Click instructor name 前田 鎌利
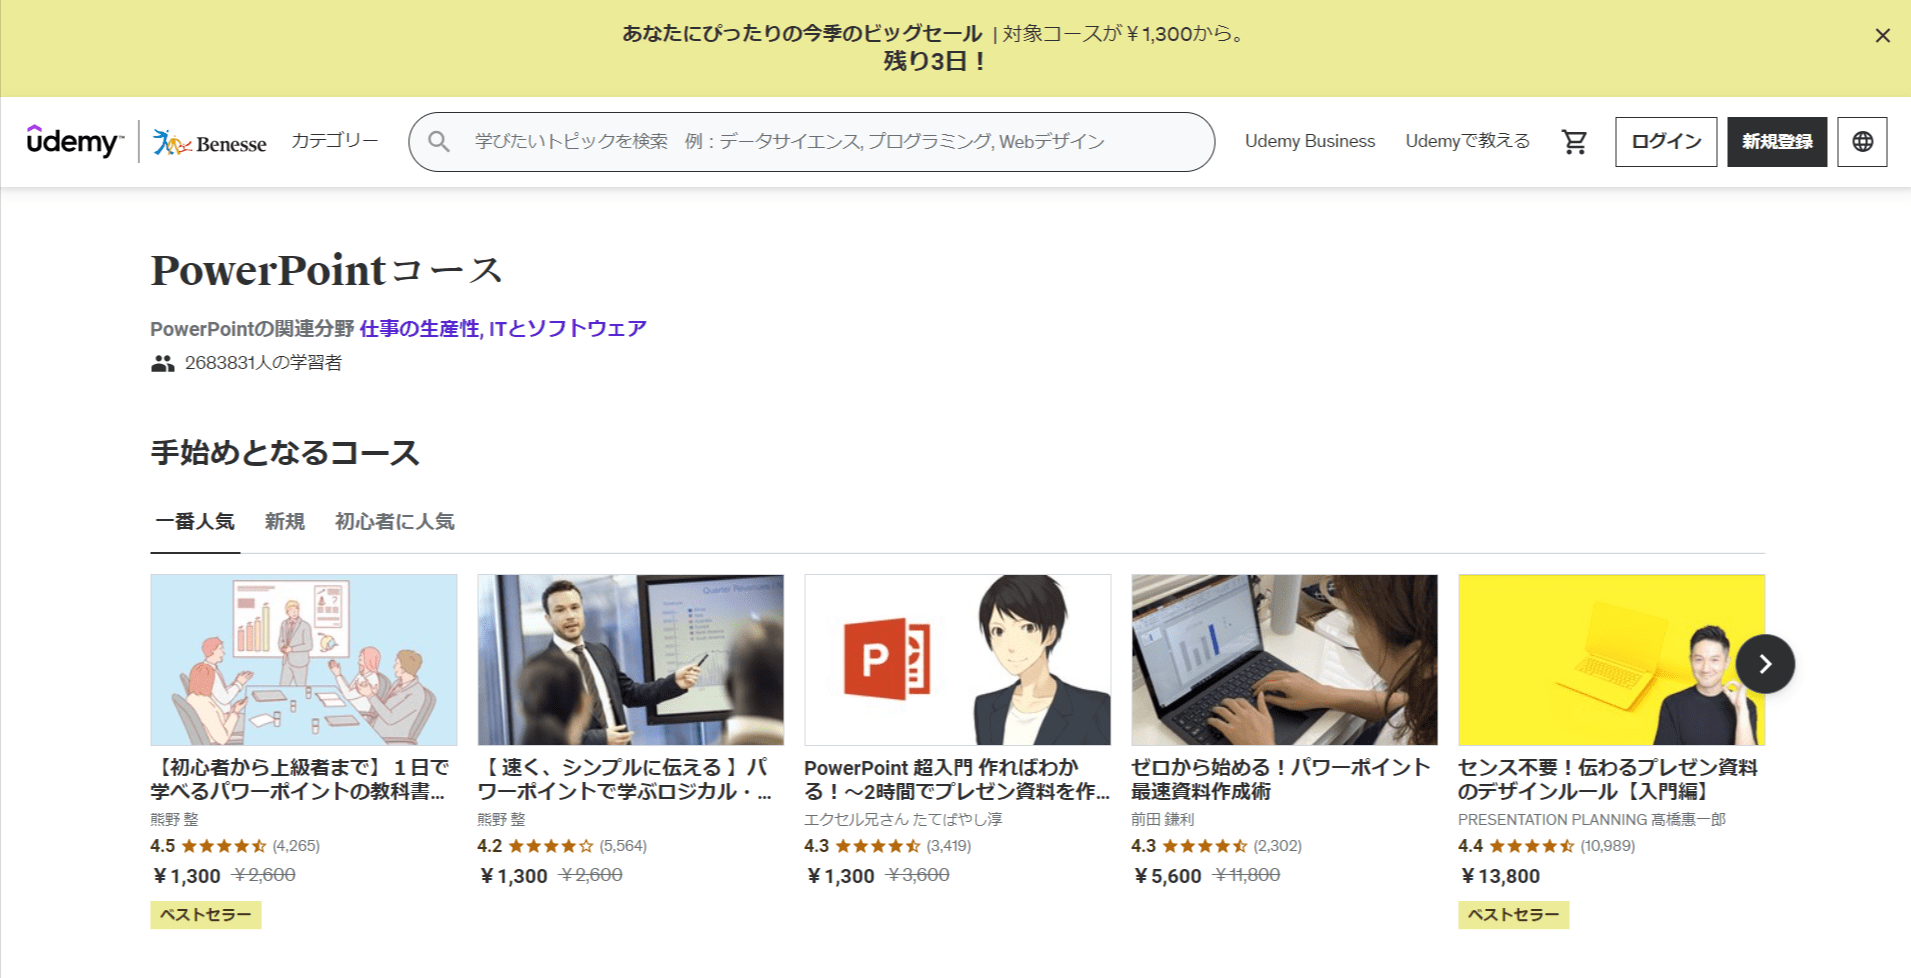Screen dimensions: 1911x978 [1163, 819]
